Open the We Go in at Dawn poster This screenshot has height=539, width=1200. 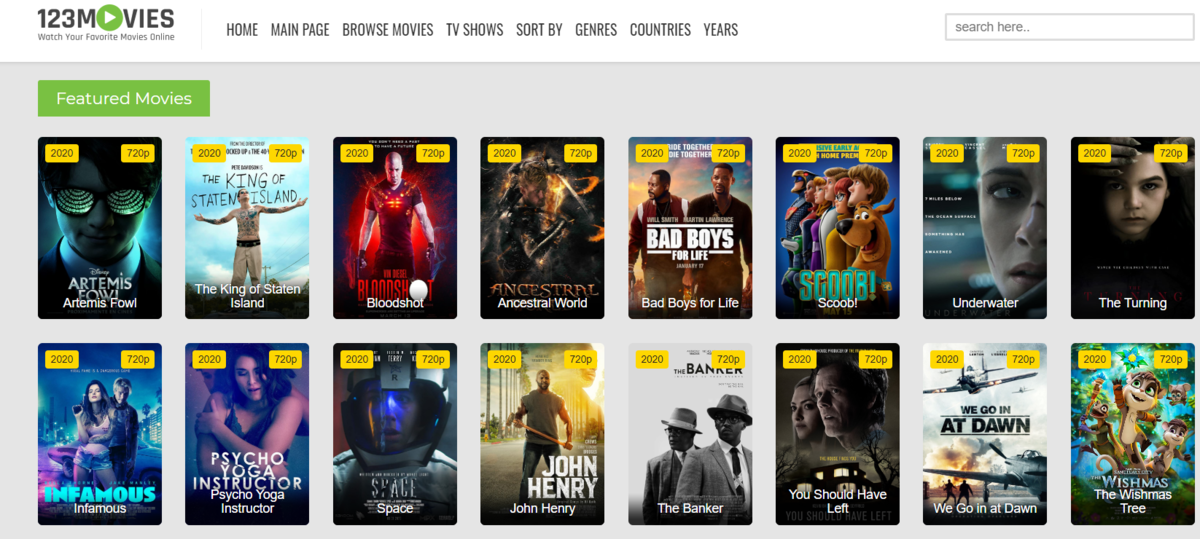pyautogui.click(x=985, y=434)
